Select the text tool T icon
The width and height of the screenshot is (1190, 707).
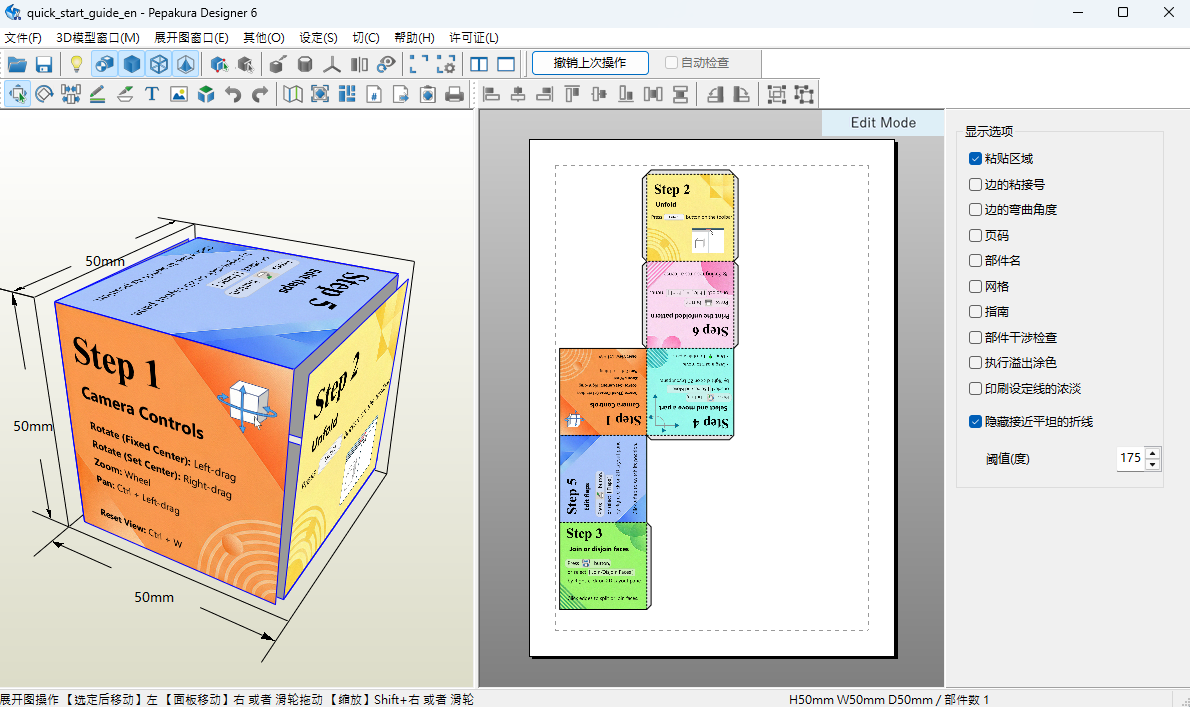coord(152,94)
